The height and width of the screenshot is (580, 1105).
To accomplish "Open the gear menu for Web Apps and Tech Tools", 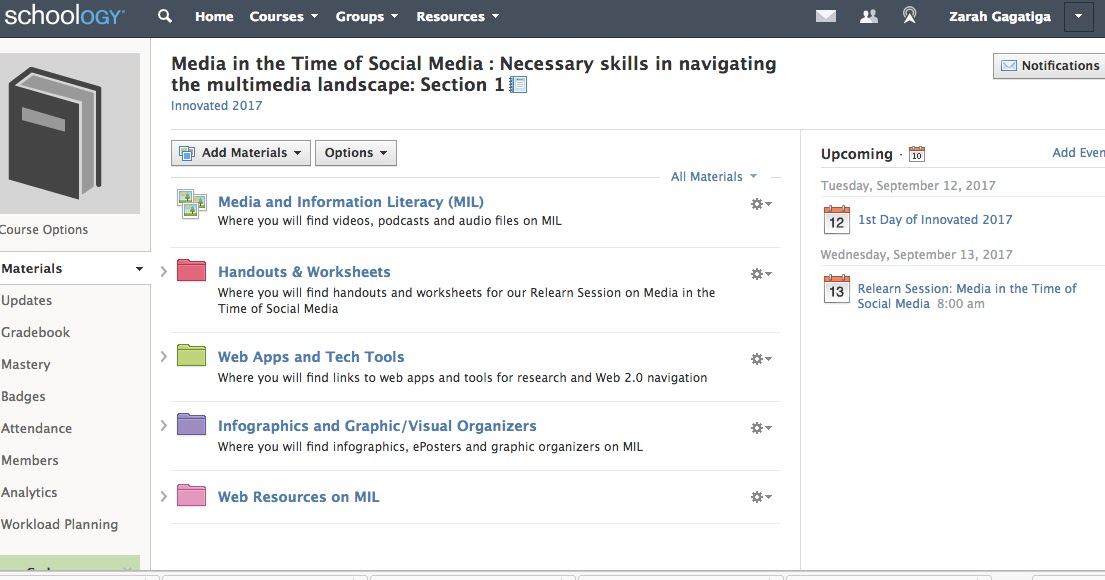I will [x=758, y=358].
